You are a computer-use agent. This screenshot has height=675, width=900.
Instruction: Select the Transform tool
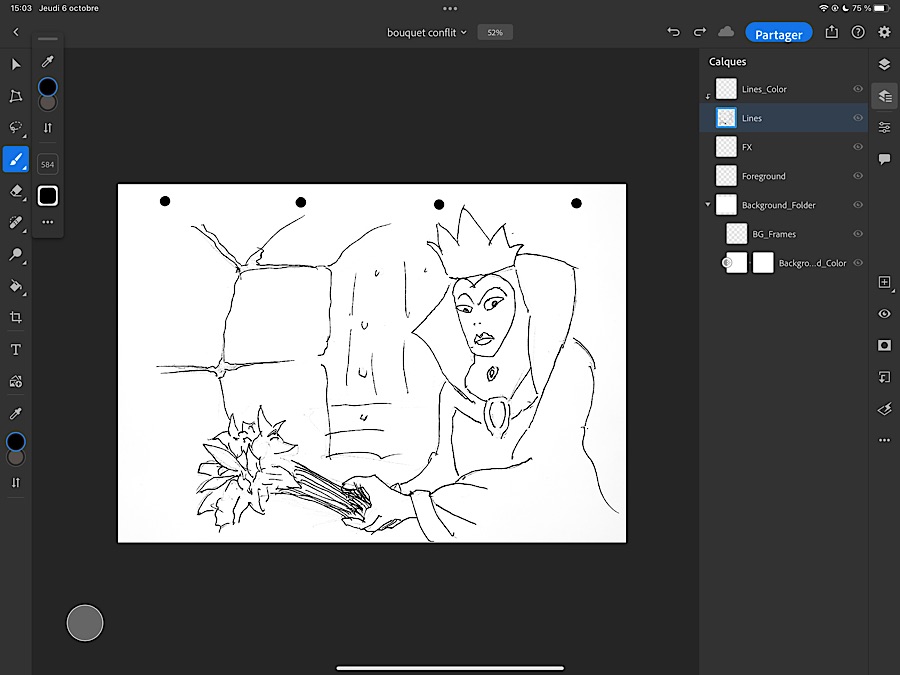click(16, 96)
